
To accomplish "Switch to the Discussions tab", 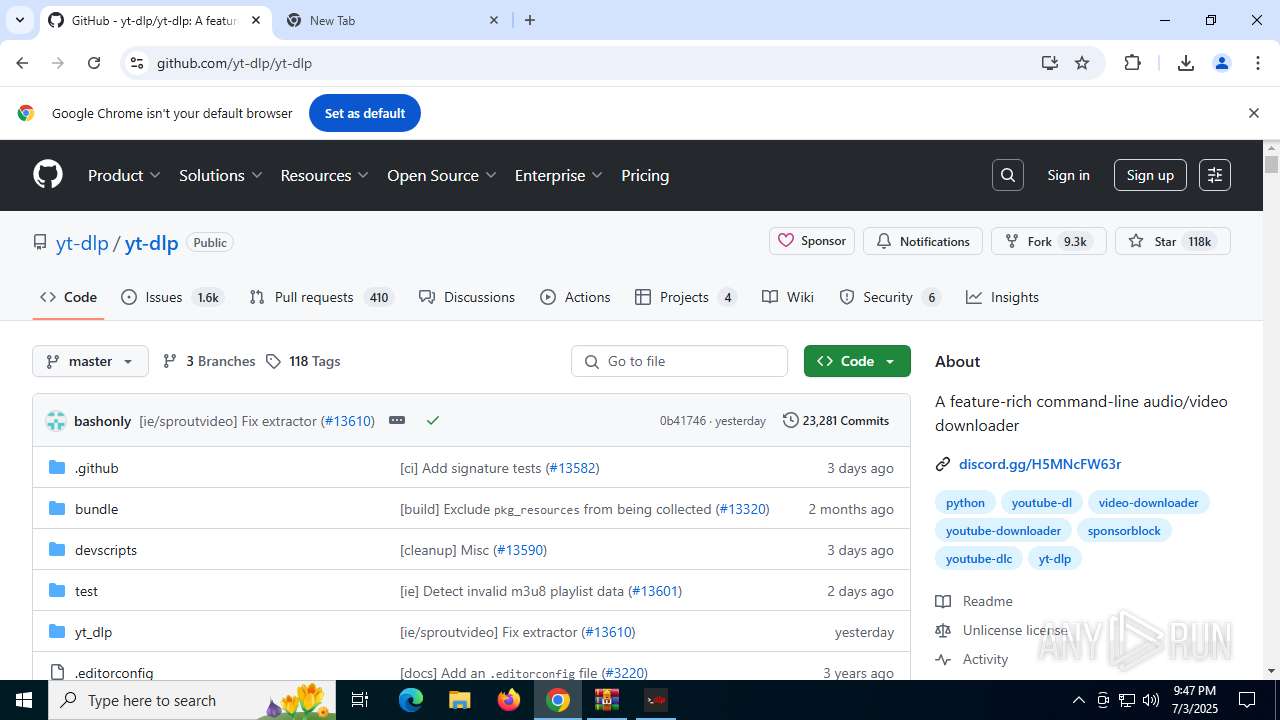I will (x=467, y=297).
